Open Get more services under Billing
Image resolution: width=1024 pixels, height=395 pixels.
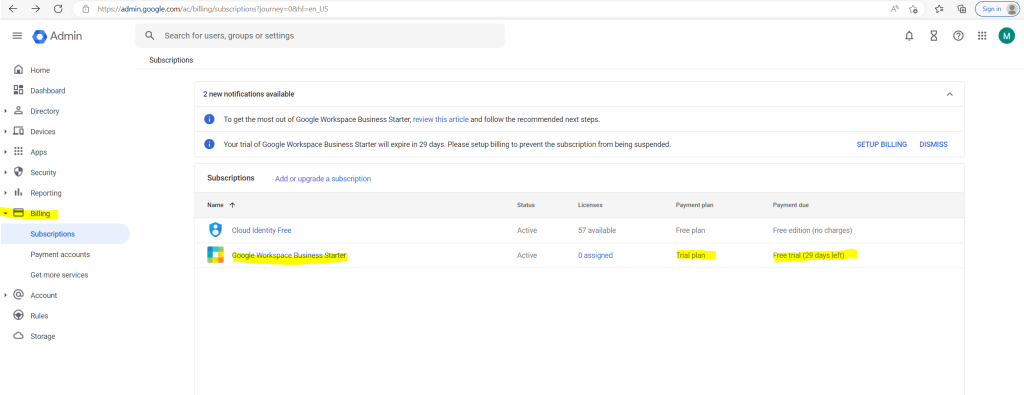point(59,275)
